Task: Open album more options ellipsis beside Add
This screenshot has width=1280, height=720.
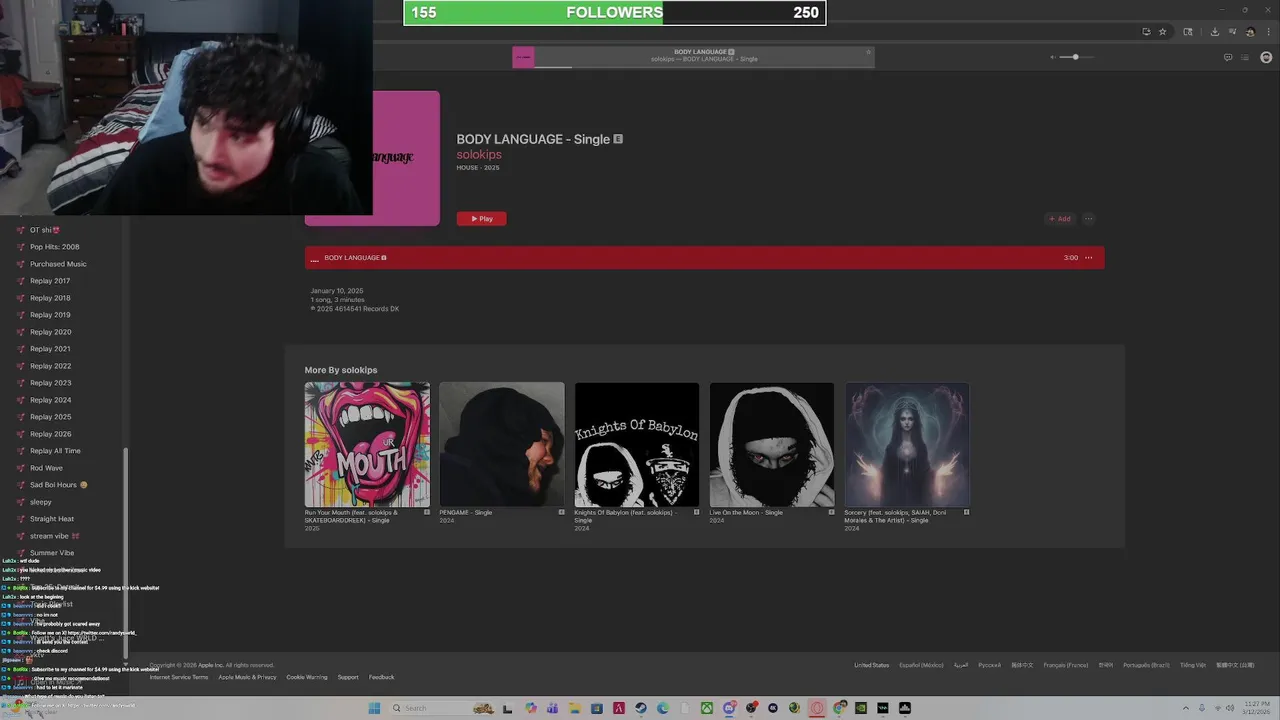Action: (1089, 218)
